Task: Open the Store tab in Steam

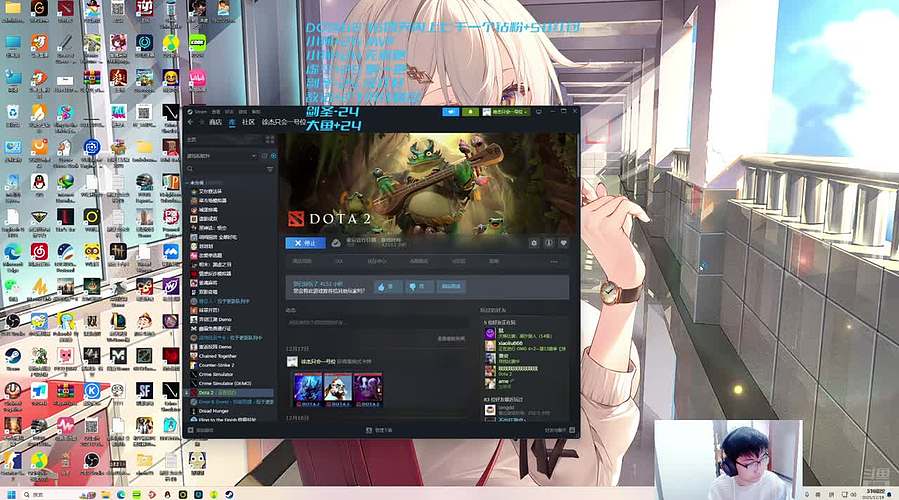Action: pyautogui.click(x=214, y=122)
